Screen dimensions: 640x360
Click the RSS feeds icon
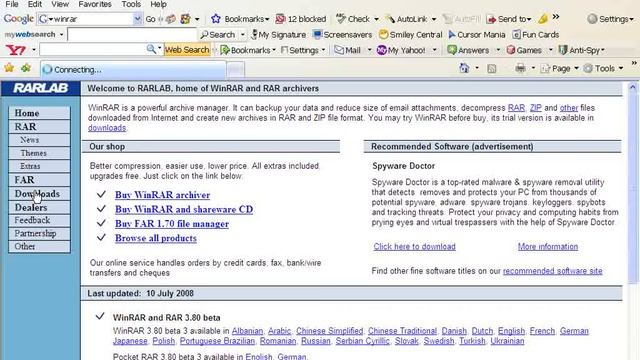point(492,69)
